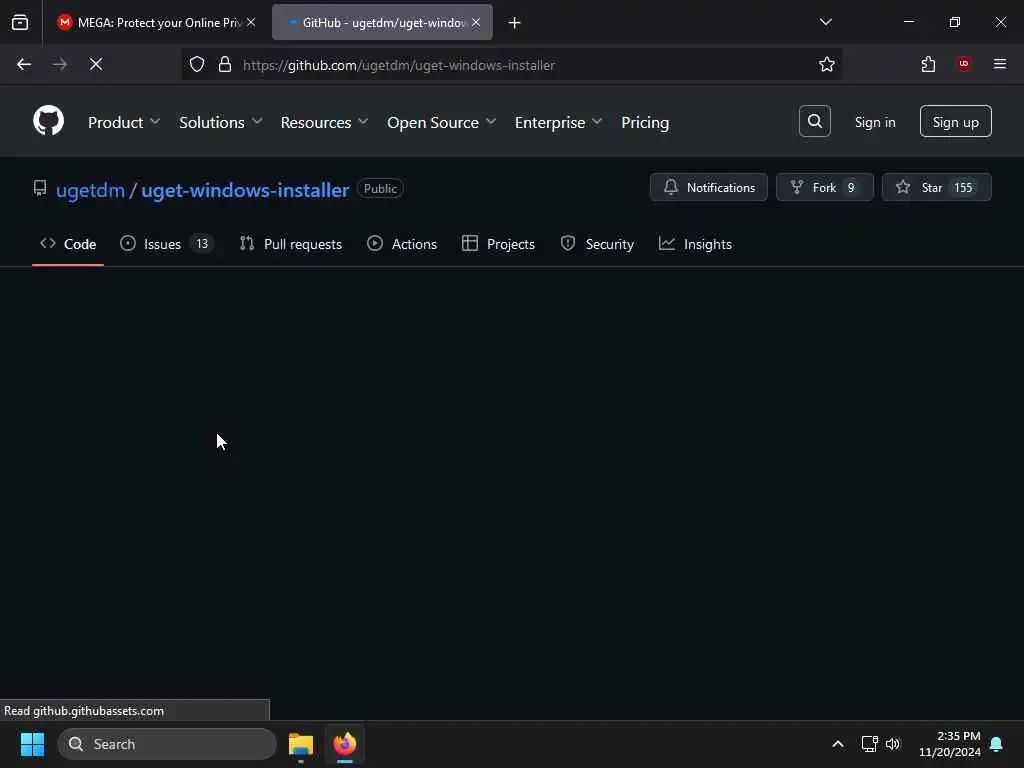Expand the Product menu
This screenshot has height=768, width=1024.
tap(124, 122)
